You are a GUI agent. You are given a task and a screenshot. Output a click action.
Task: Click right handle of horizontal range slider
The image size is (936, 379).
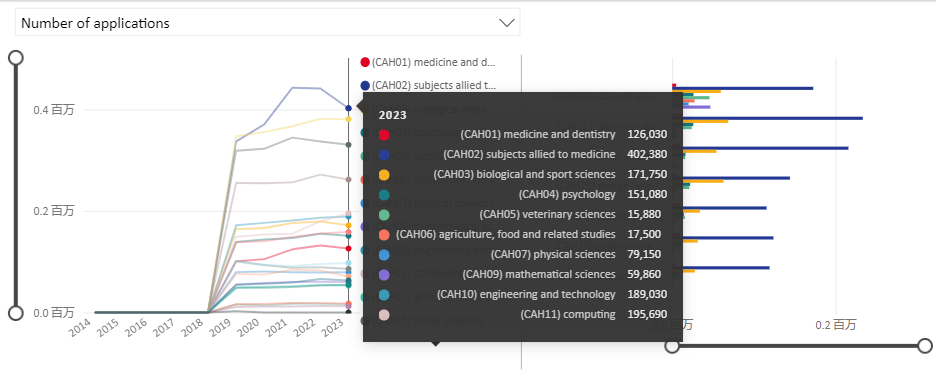coord(925,346)
